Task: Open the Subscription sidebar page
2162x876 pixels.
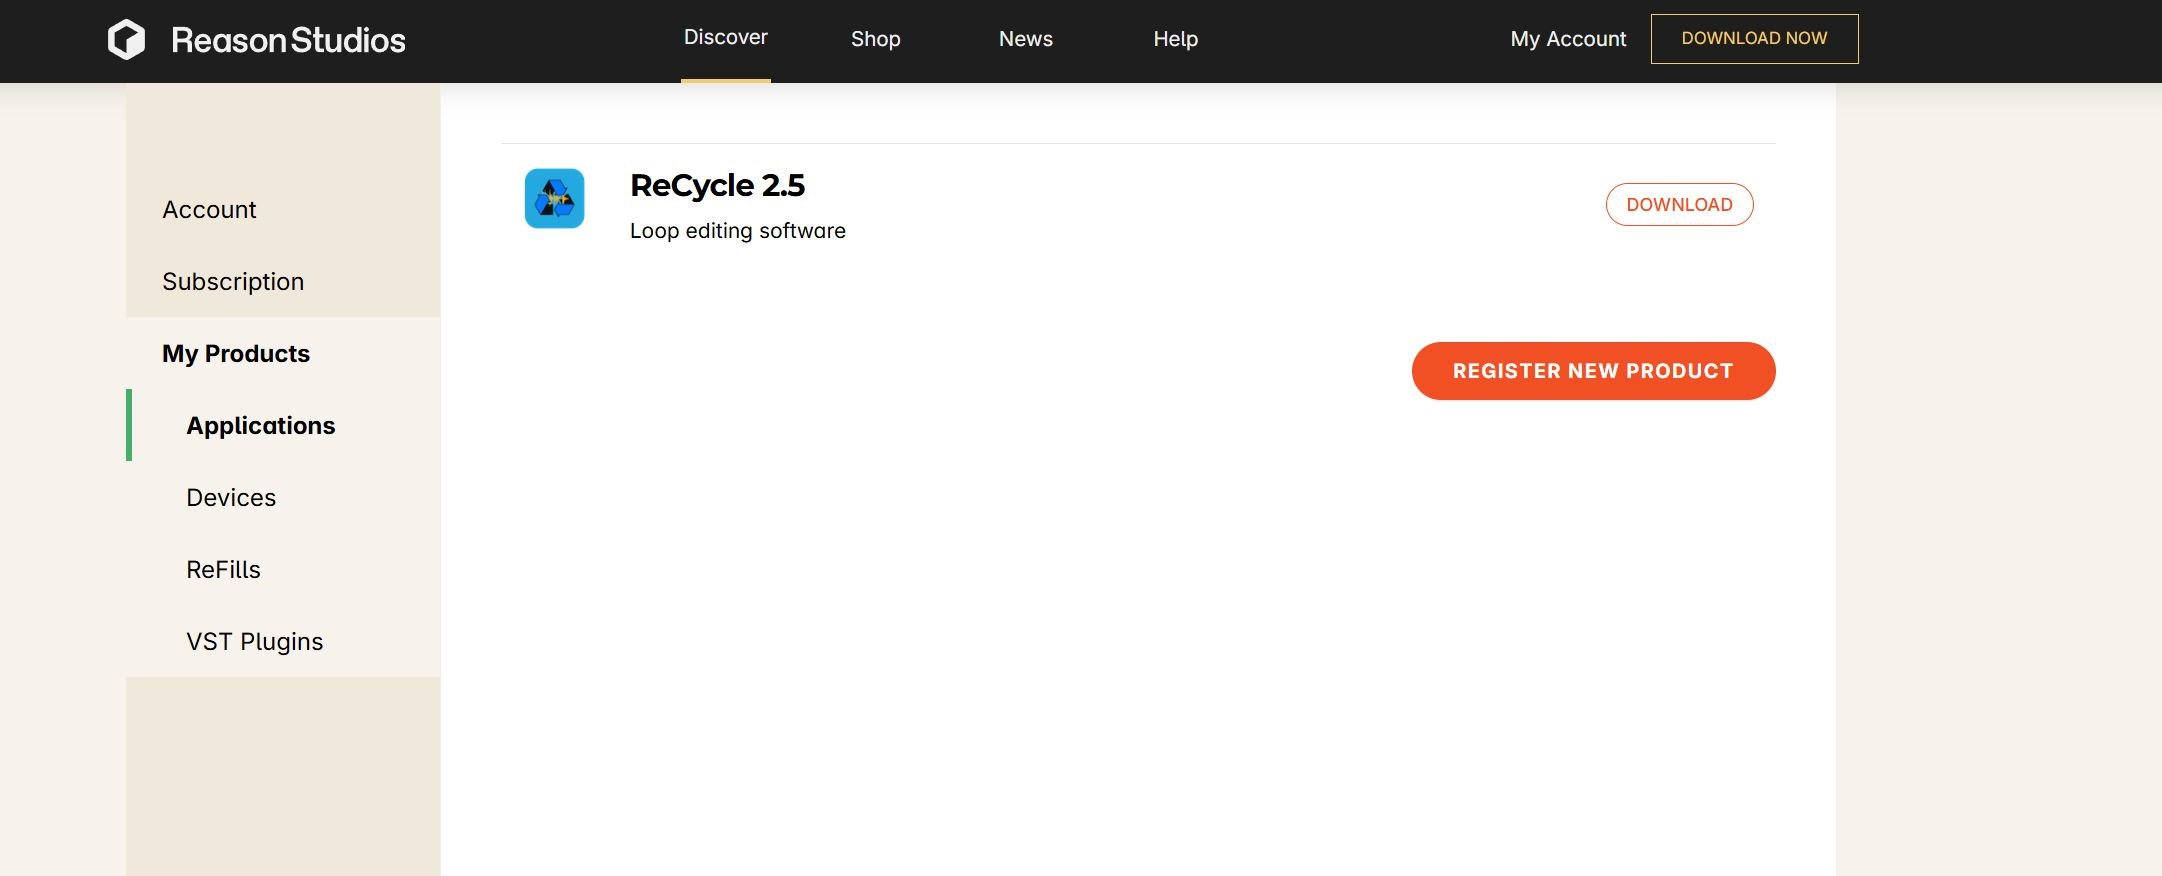Action: tap(233, 281)
